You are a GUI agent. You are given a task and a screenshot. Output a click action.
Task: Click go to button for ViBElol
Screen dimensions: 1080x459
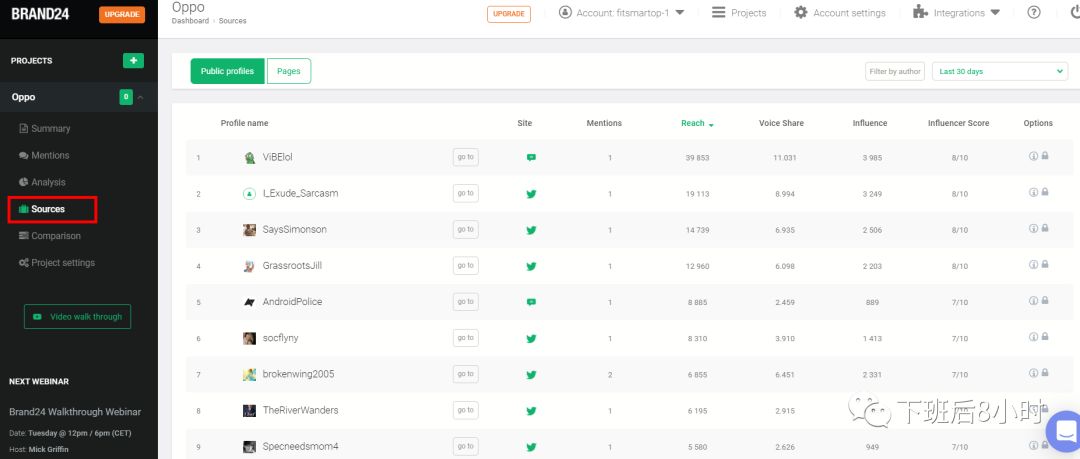[466, 157]
